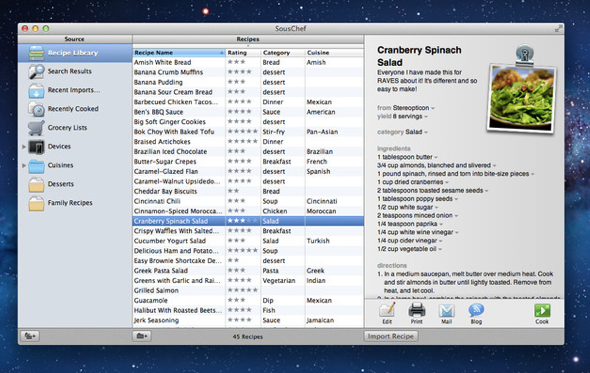
Task: Open the Recently Cooked clock icon
Action: click(x=36, y=109)
